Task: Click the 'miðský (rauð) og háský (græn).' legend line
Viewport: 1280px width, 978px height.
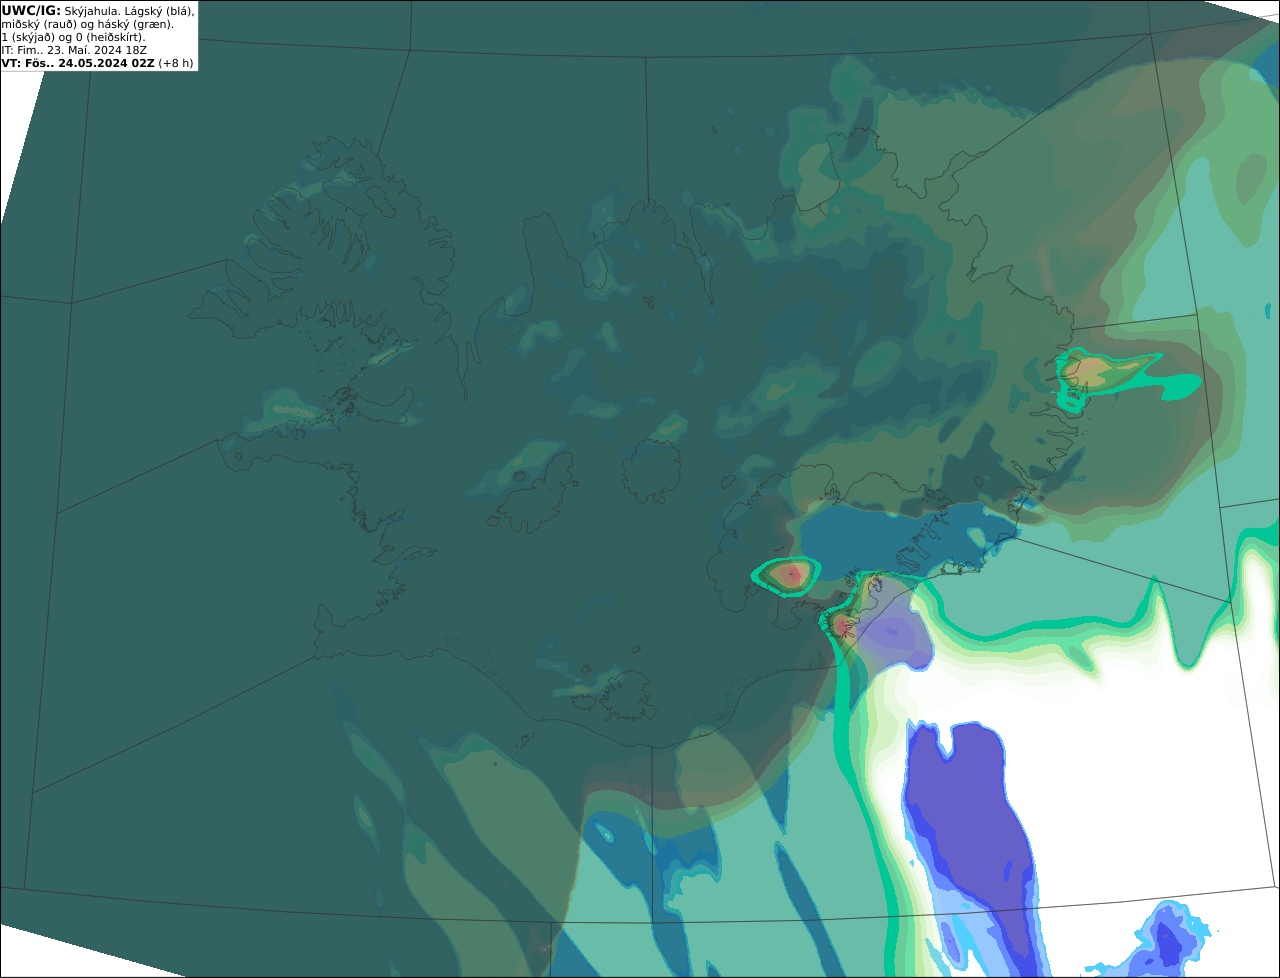Action: click(x=88, y=23)
